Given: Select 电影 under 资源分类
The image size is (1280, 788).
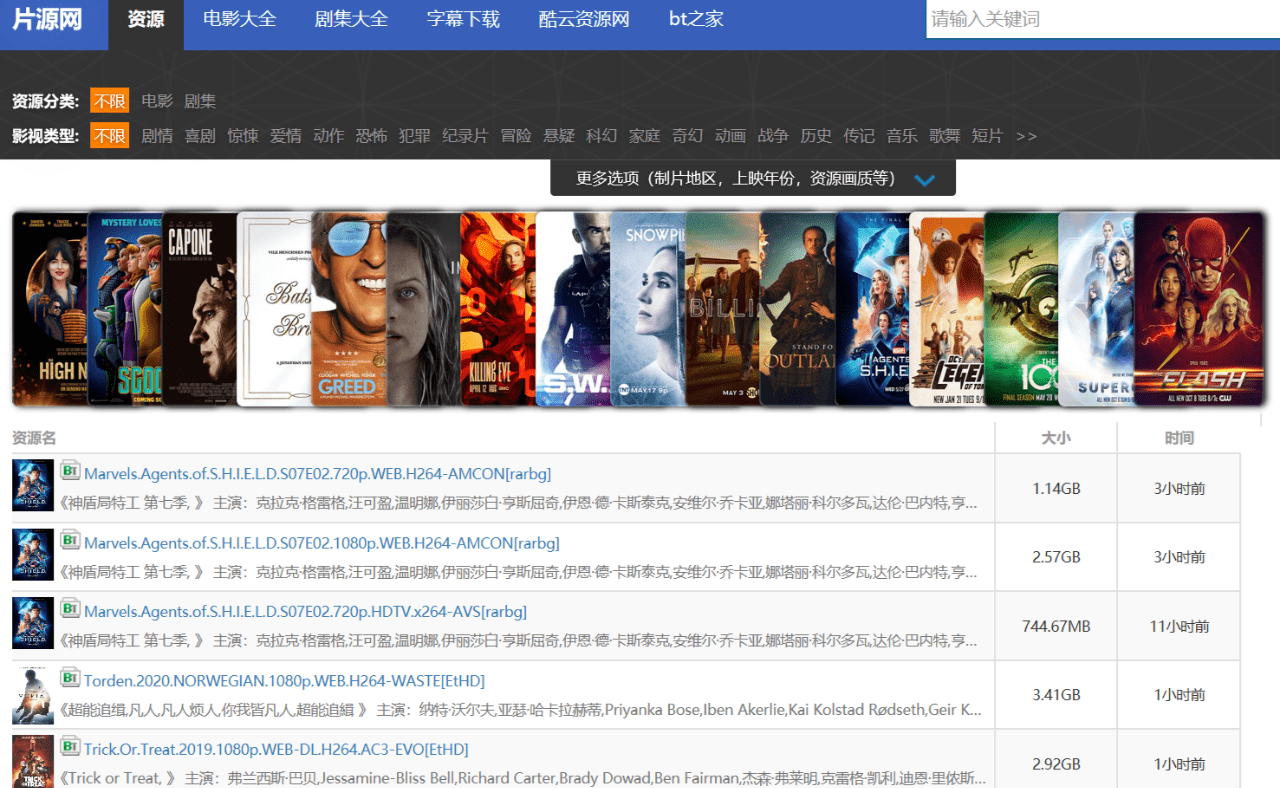Looking at the screenshot, I should pos(156,100).
